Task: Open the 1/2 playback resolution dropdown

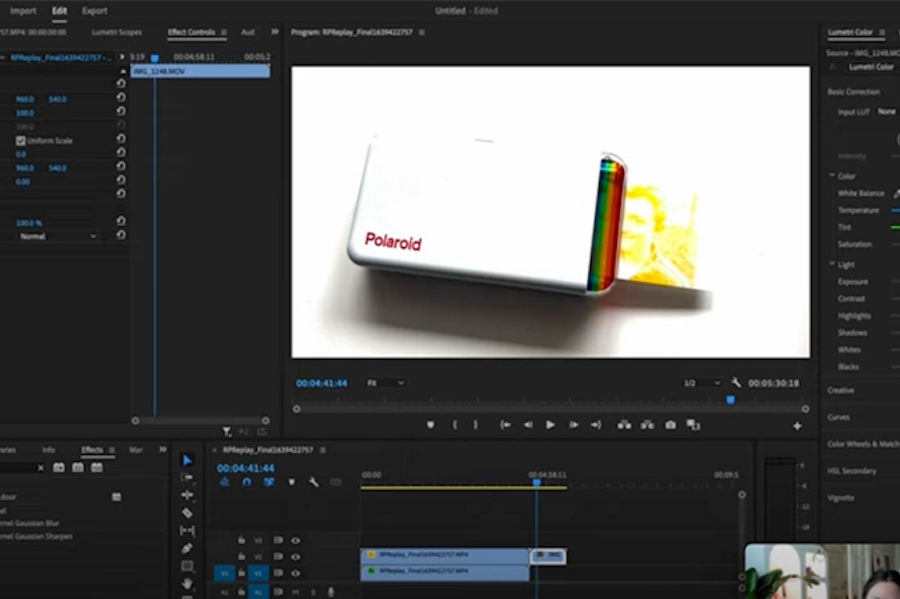Action: (701, 383)
